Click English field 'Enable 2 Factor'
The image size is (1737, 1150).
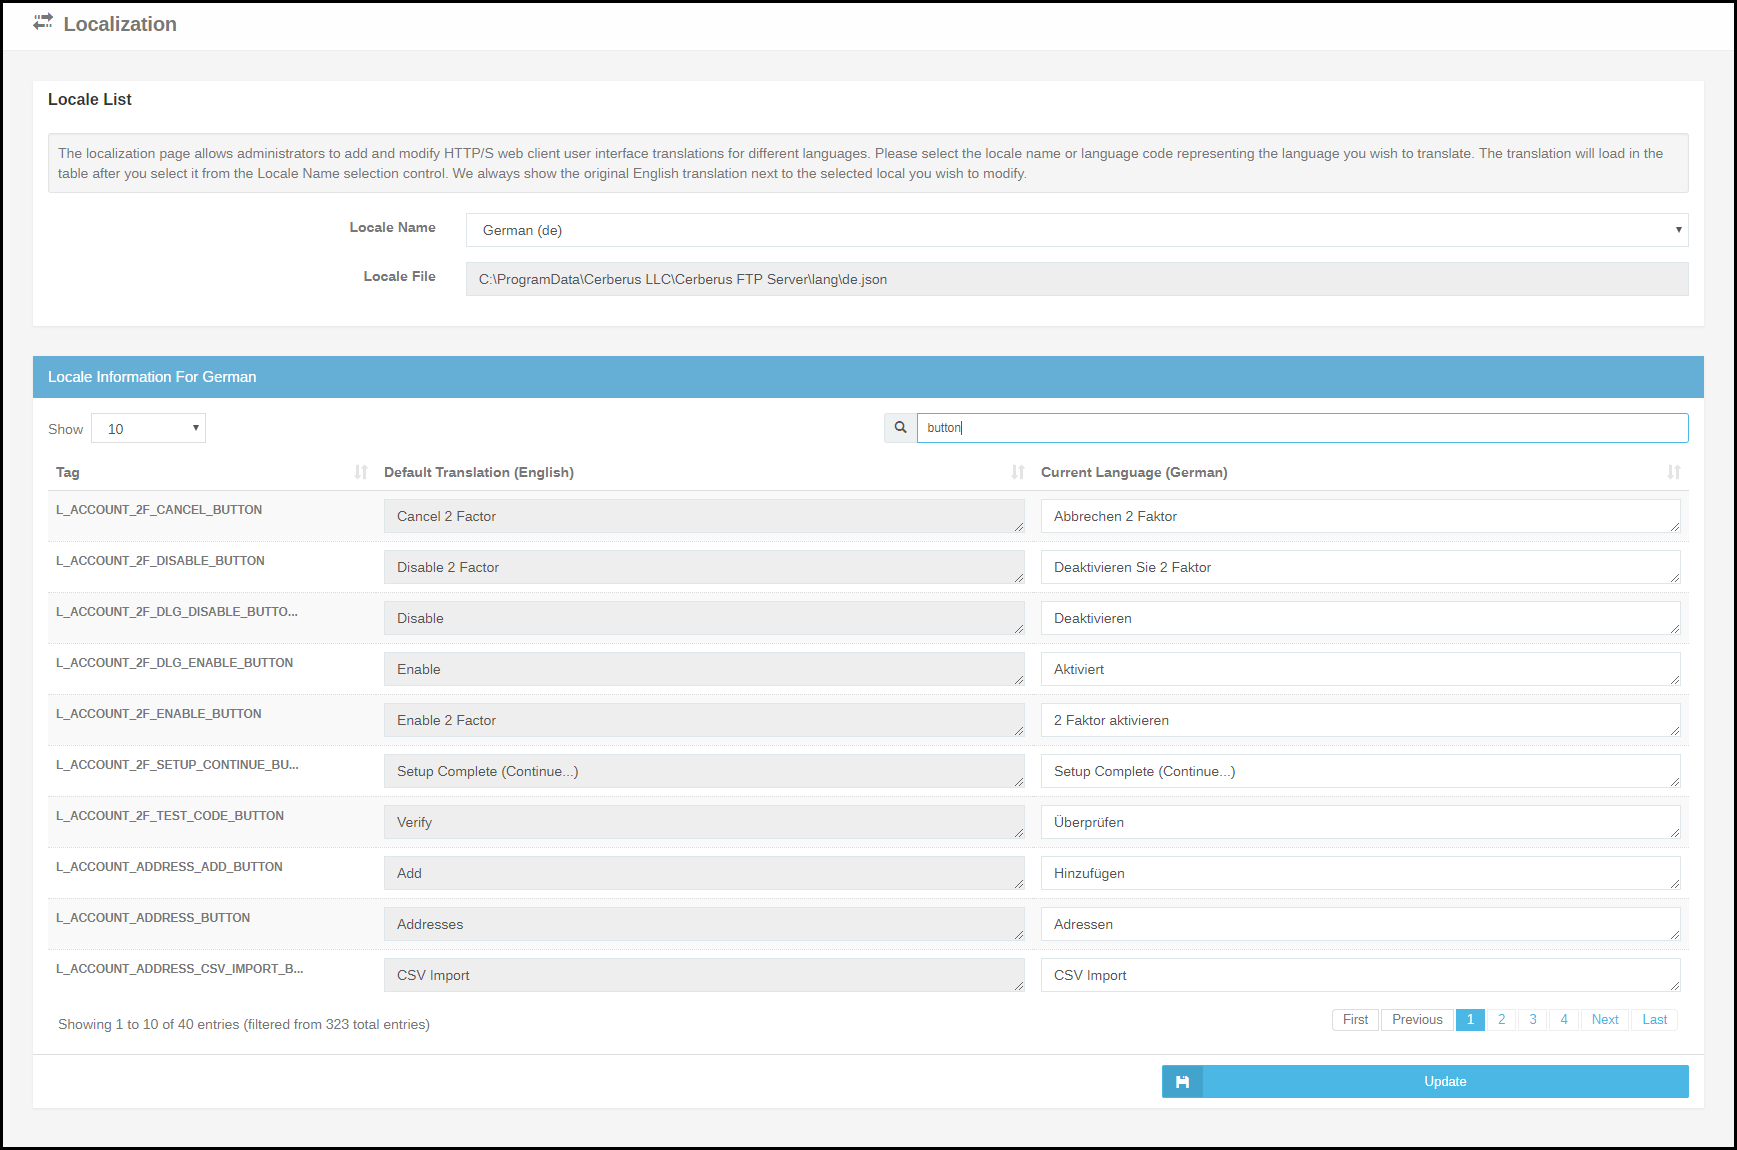tap(704, 720)
